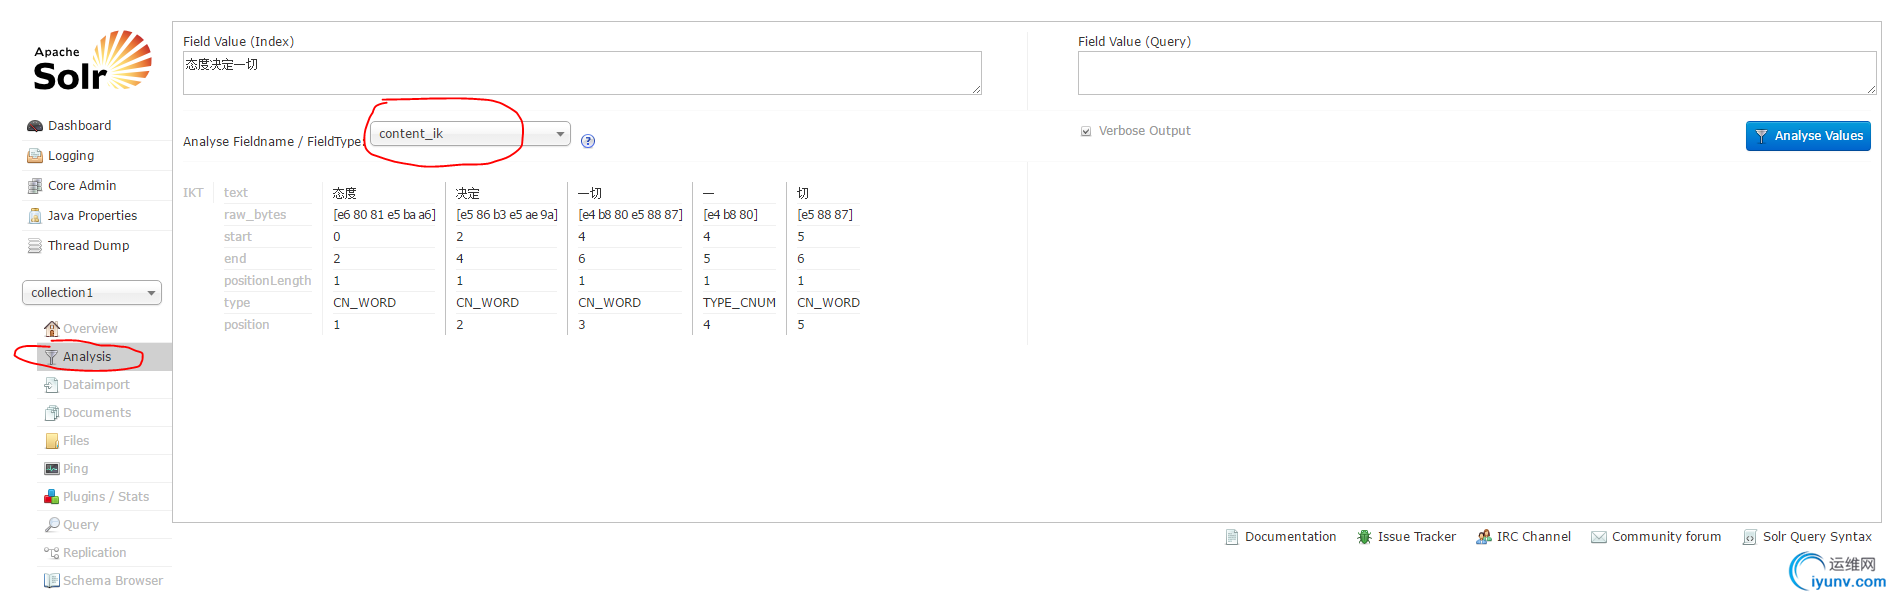The height and width of the screenshot is (598, 1892).
Task: Click the Thread Dump icon
Action: point(35,246)
